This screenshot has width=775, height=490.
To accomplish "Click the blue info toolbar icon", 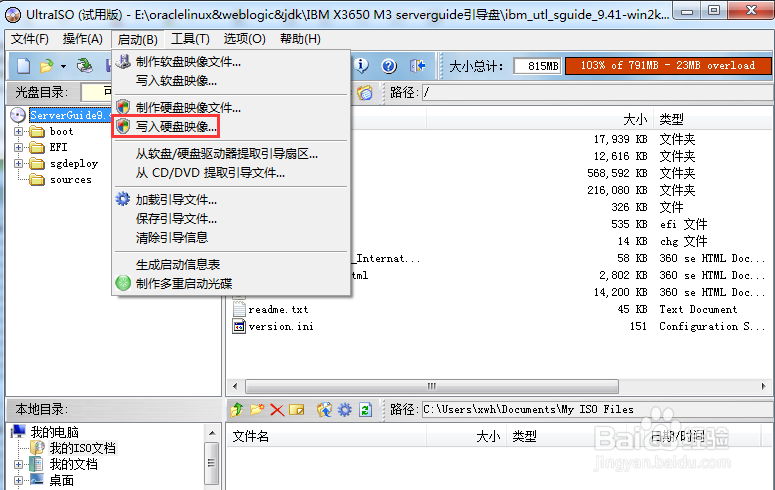I will (x=362, y=65).
